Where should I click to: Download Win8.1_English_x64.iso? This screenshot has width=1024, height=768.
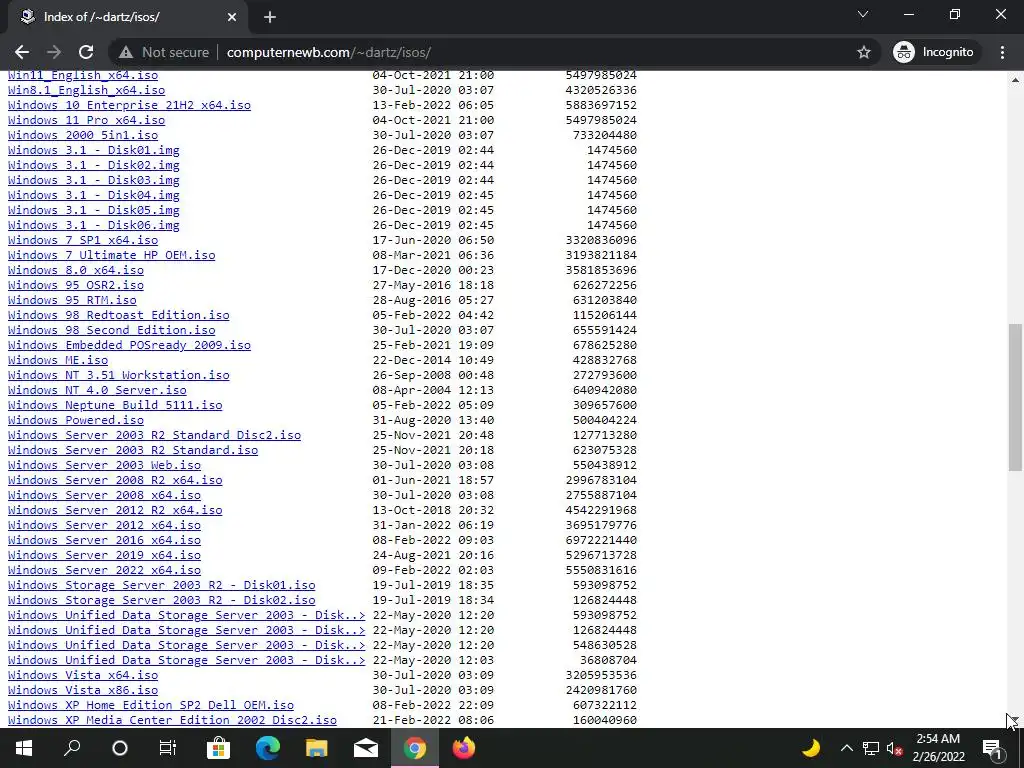pos(86,90)
